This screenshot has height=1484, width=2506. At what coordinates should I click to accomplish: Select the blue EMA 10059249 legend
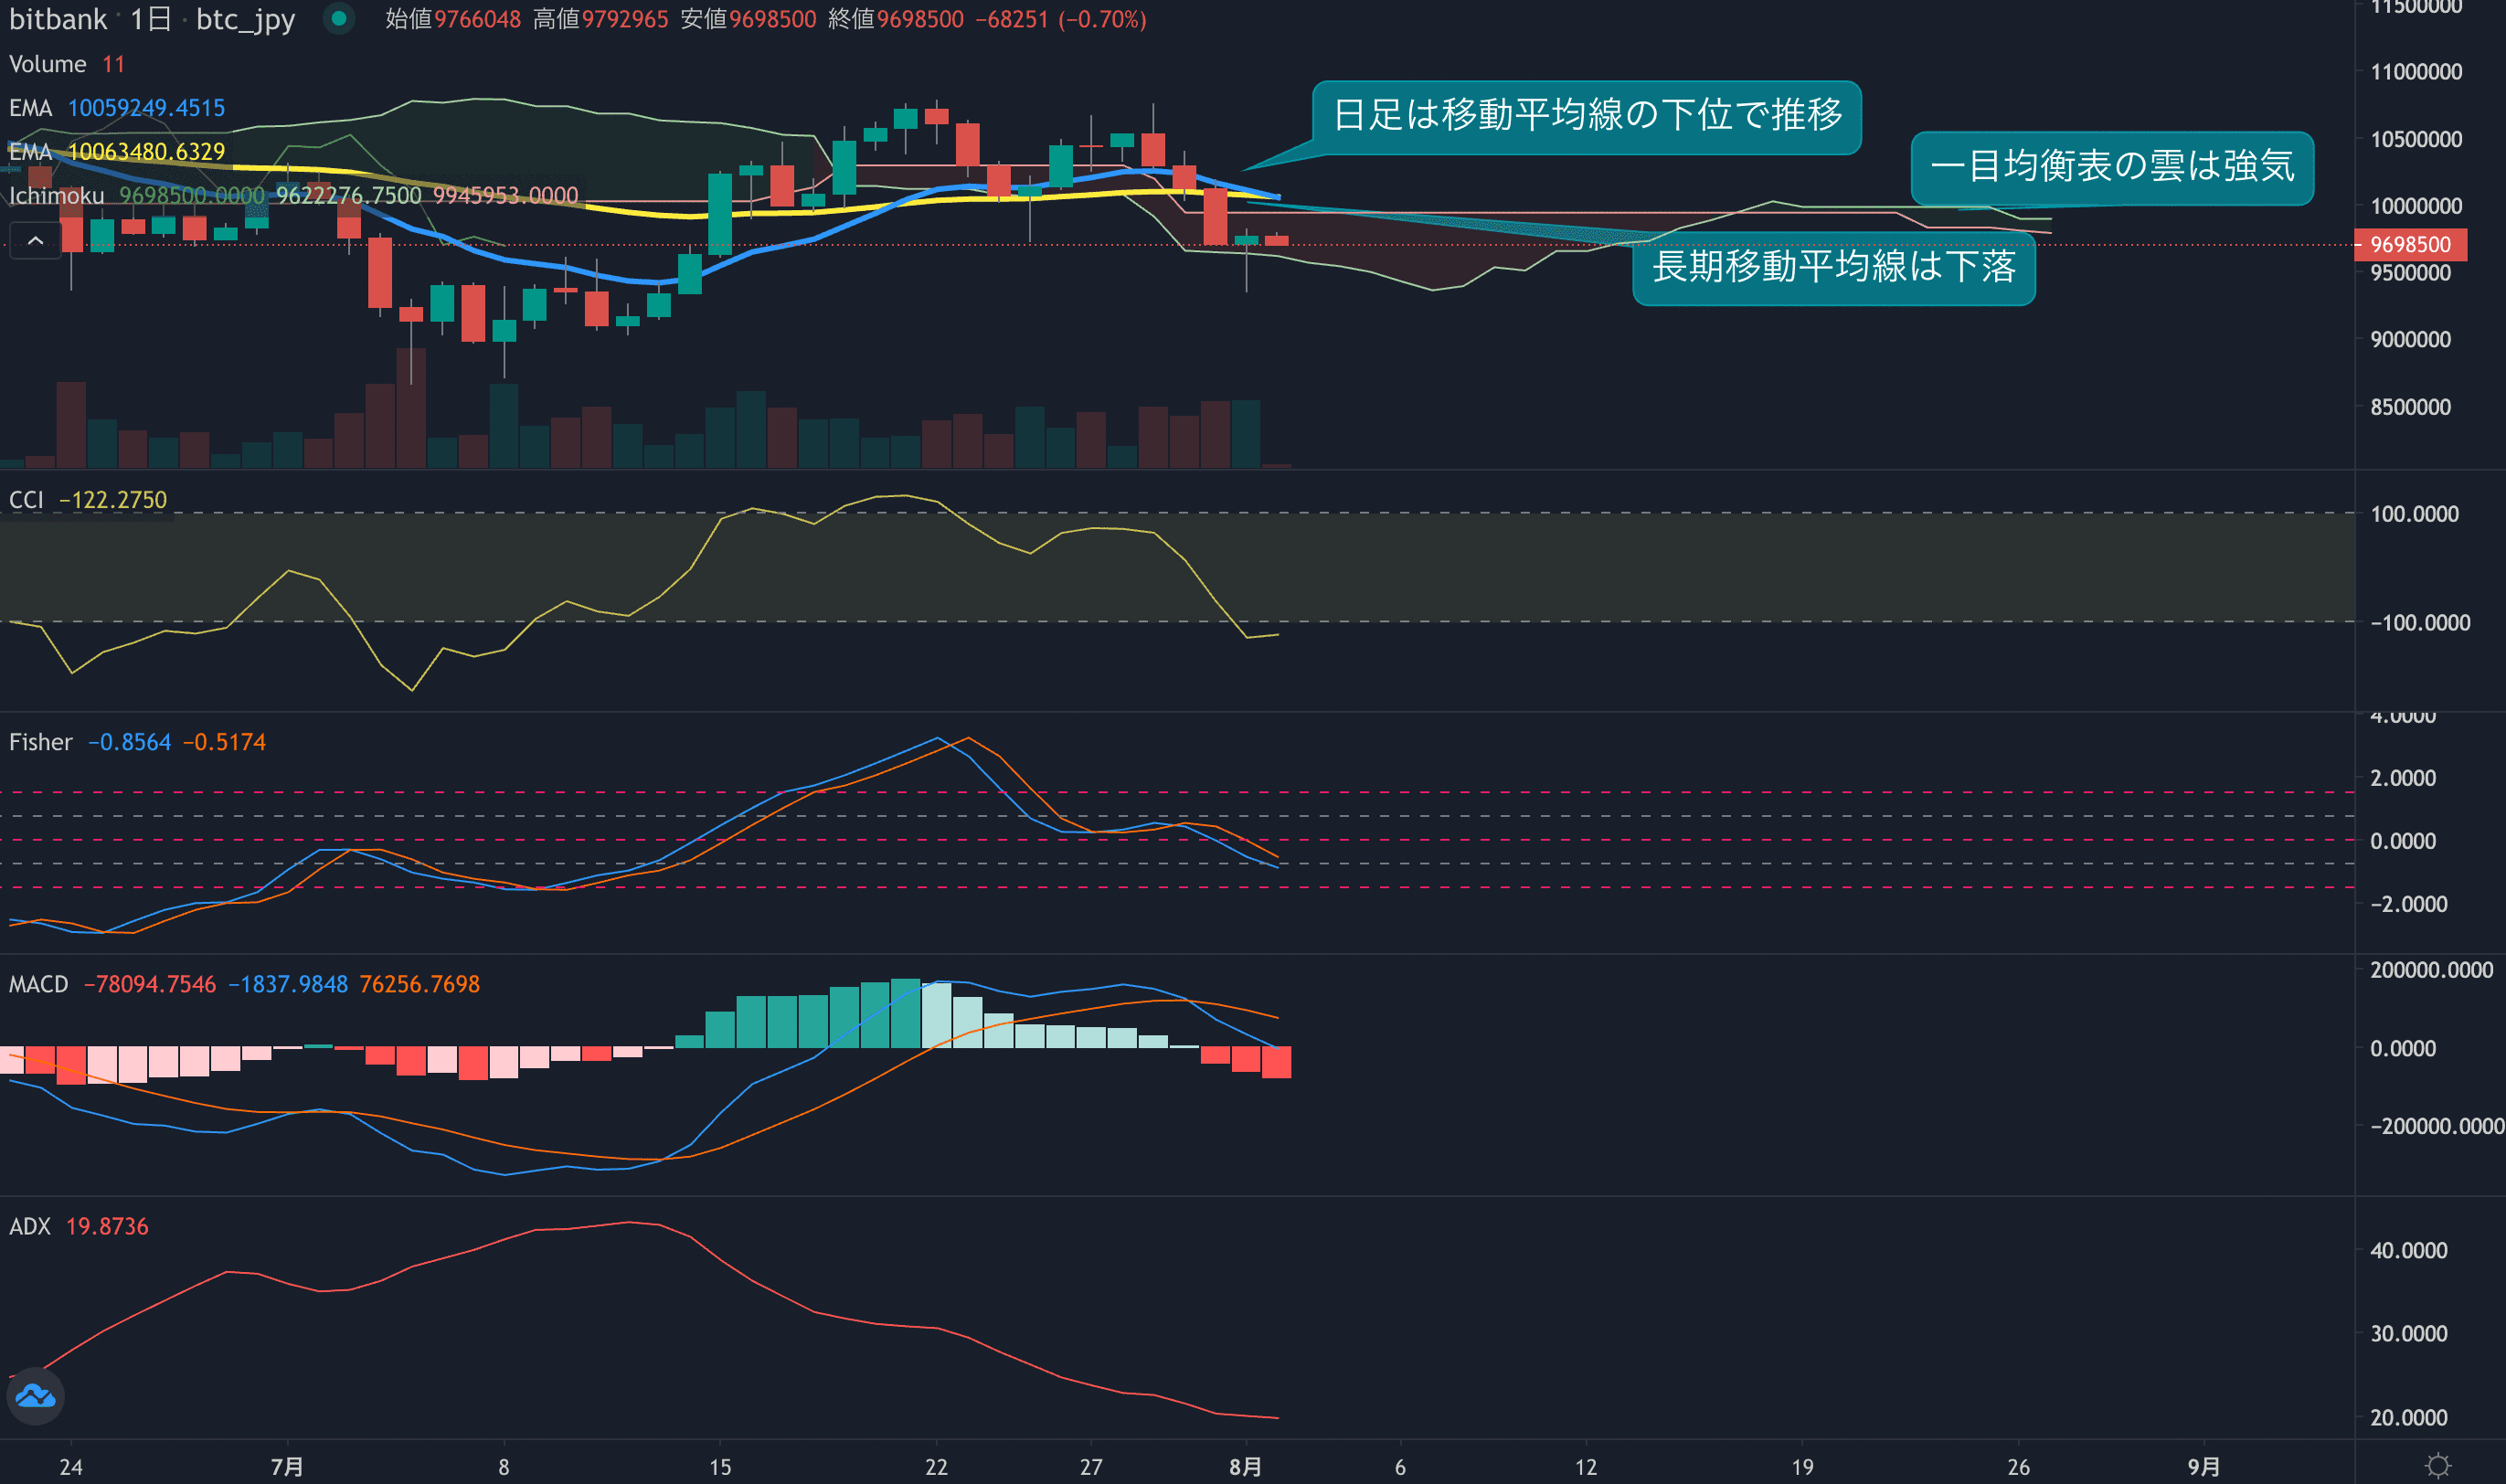(117, 108)
